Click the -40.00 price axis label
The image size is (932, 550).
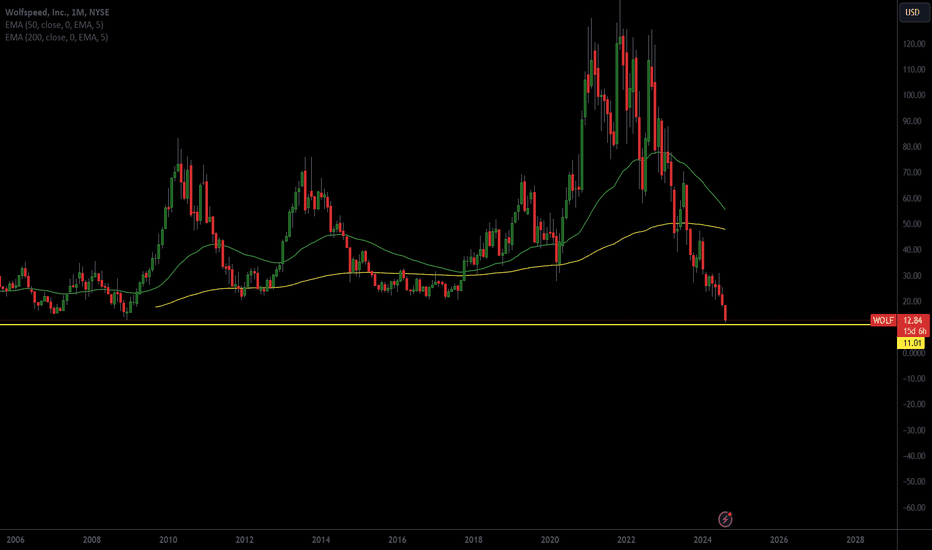tap(914, 456)
